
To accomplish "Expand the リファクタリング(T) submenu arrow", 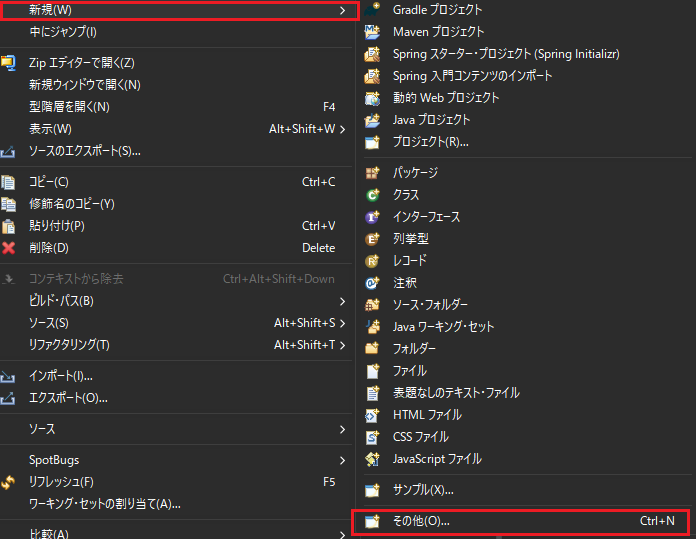I will pyautogui.click(x=342, y=345).
